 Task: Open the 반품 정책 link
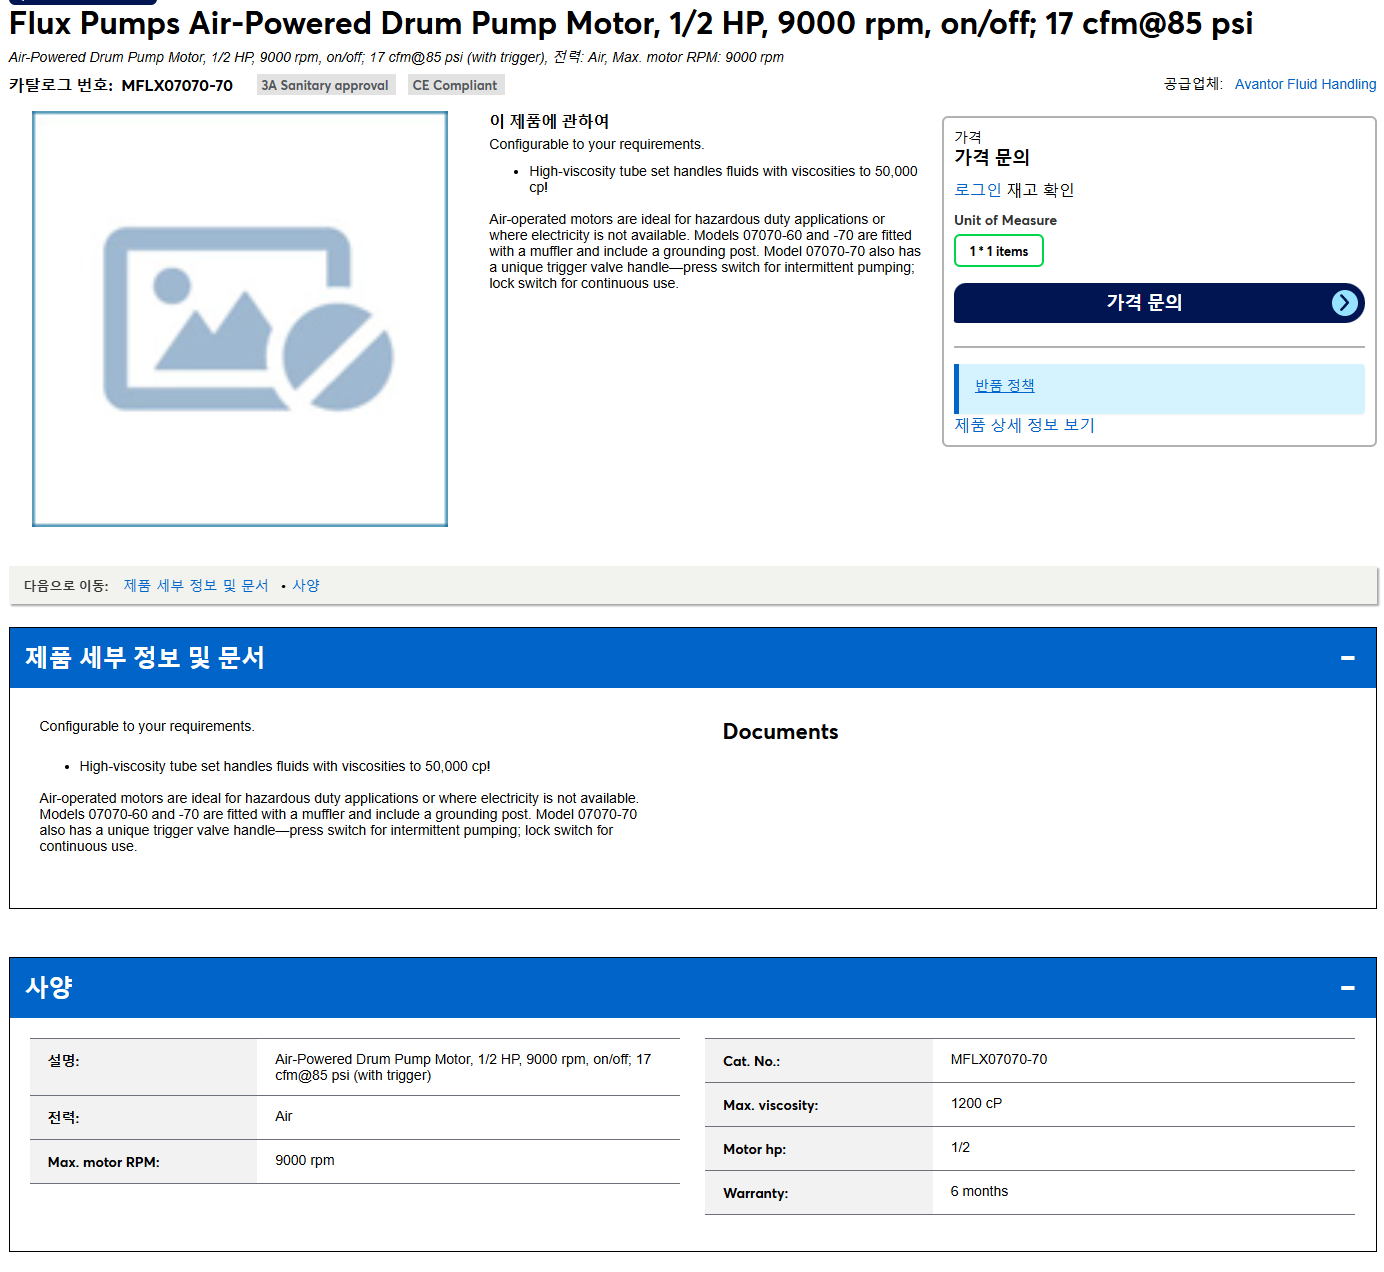point(1004,385)
